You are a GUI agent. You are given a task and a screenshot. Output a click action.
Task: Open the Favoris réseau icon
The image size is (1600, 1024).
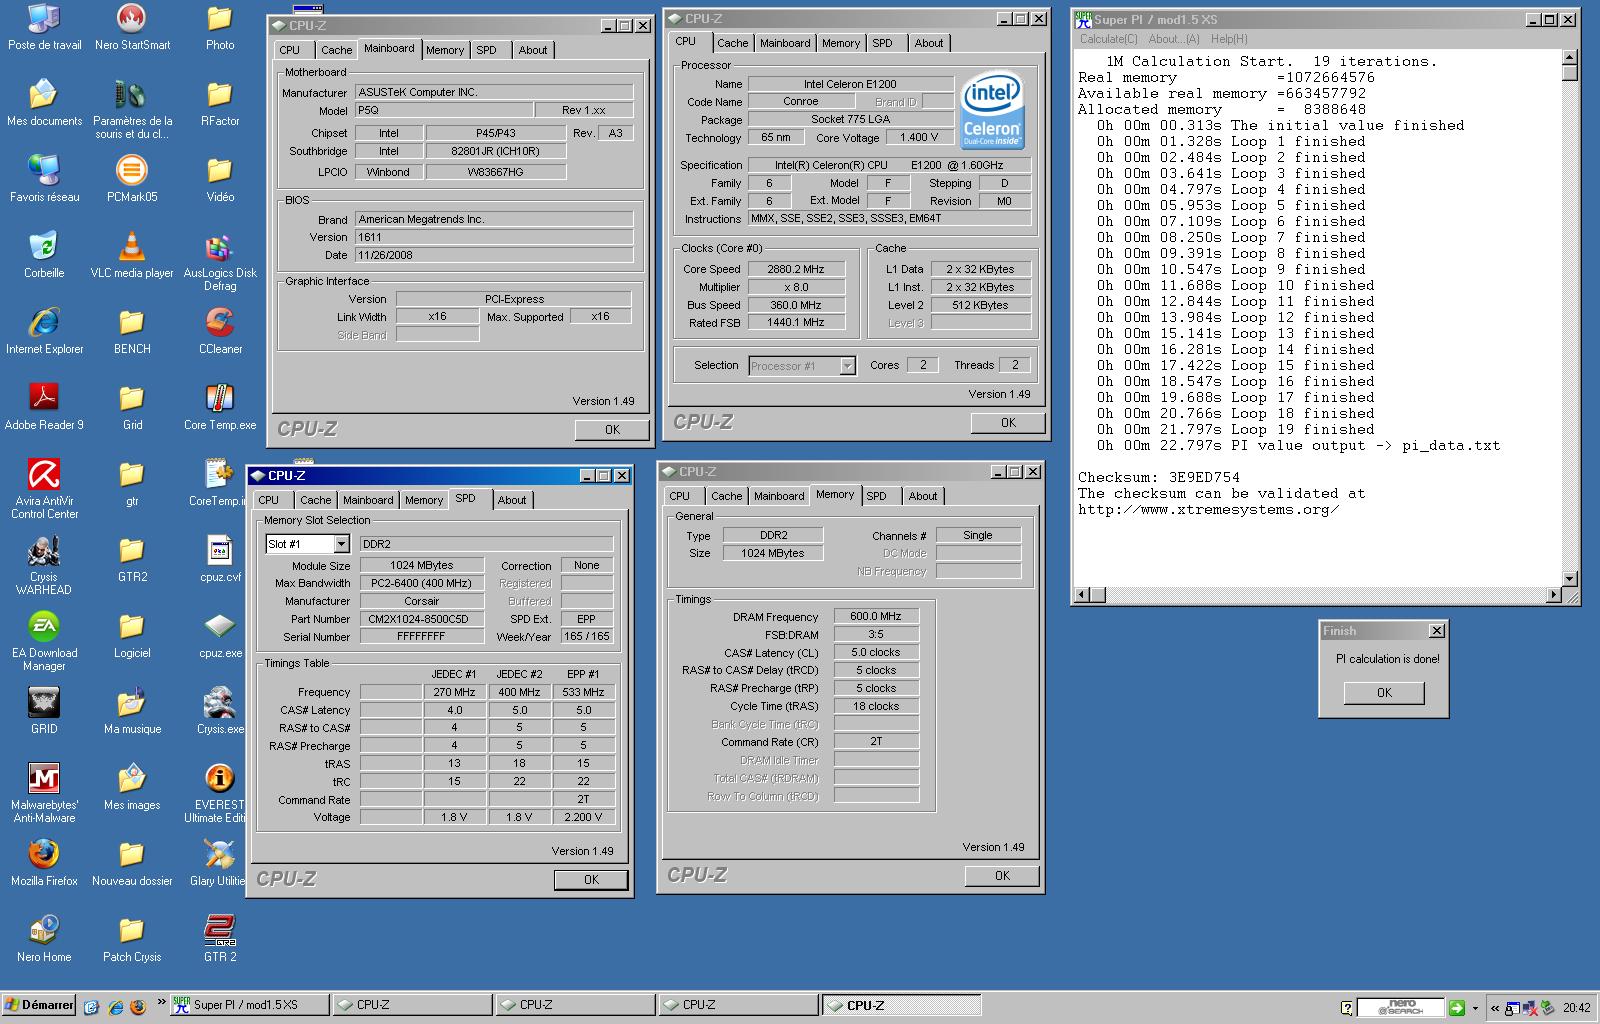click(44, 179)
